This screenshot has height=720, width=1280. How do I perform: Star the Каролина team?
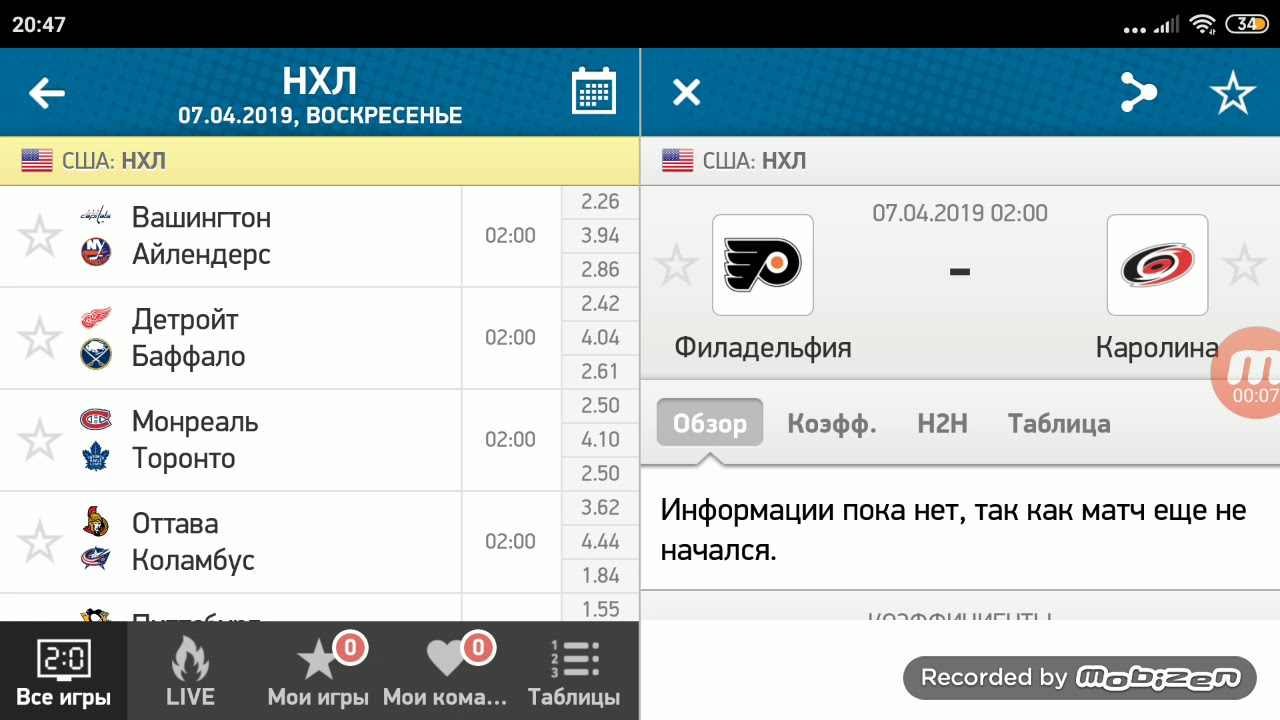point(1244,266)
